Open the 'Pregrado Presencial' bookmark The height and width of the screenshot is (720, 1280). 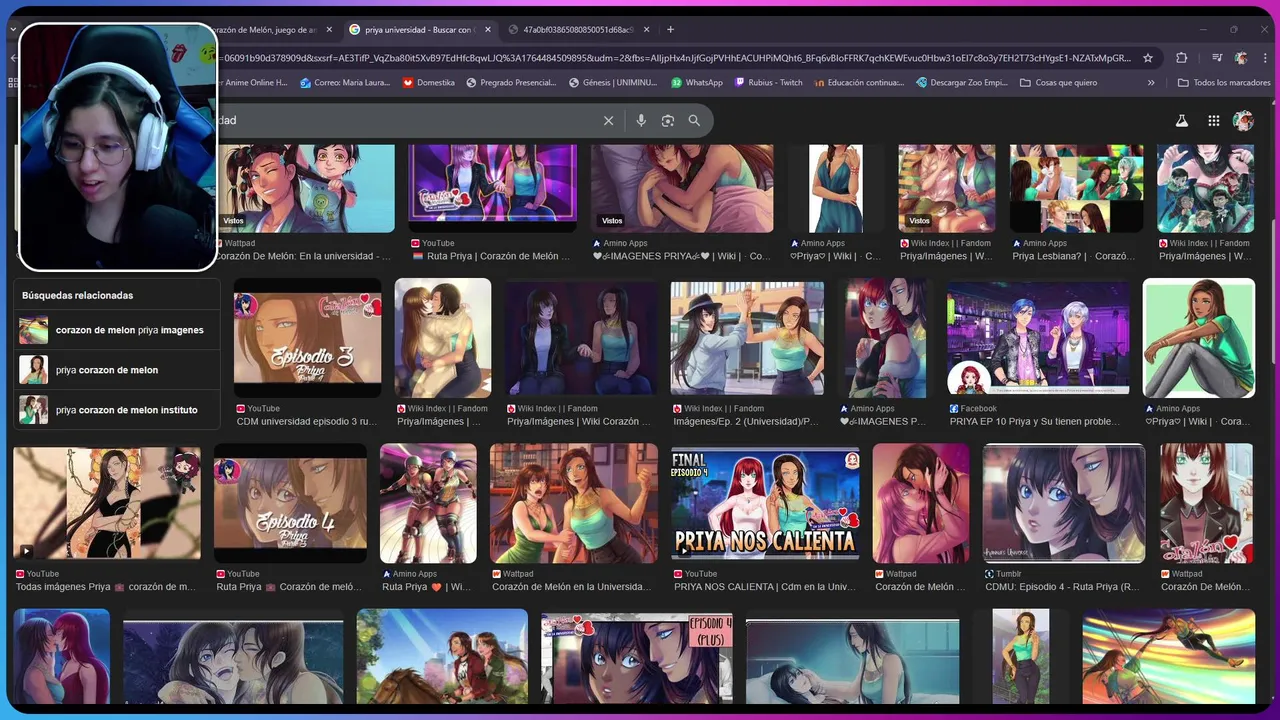510,83
